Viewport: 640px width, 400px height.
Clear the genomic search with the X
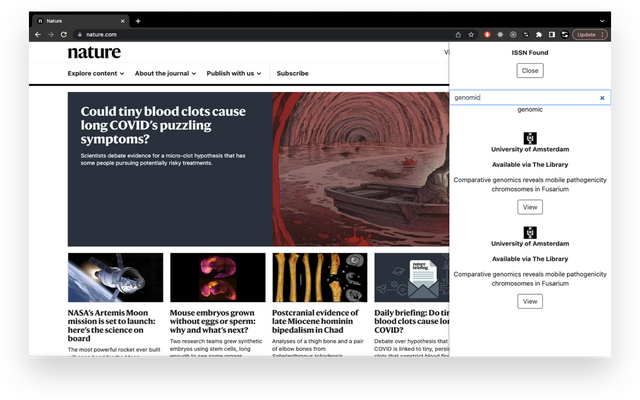pyautogui.click(x=602, y=98)
